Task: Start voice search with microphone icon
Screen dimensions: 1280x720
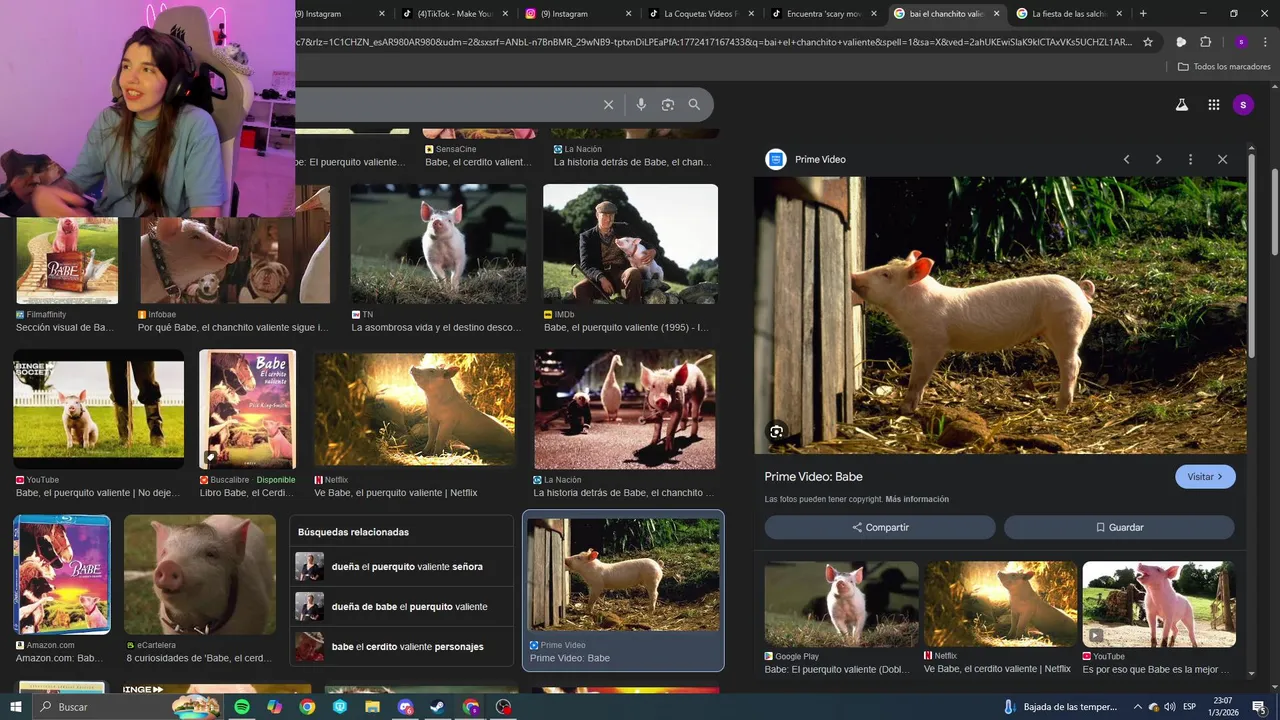Action: 641,105
